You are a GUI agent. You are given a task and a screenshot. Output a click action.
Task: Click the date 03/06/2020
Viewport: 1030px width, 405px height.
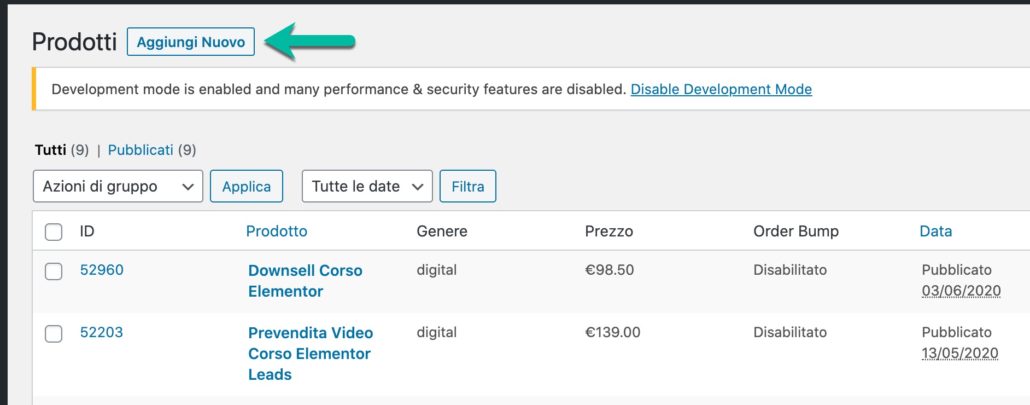coord(961,291)
